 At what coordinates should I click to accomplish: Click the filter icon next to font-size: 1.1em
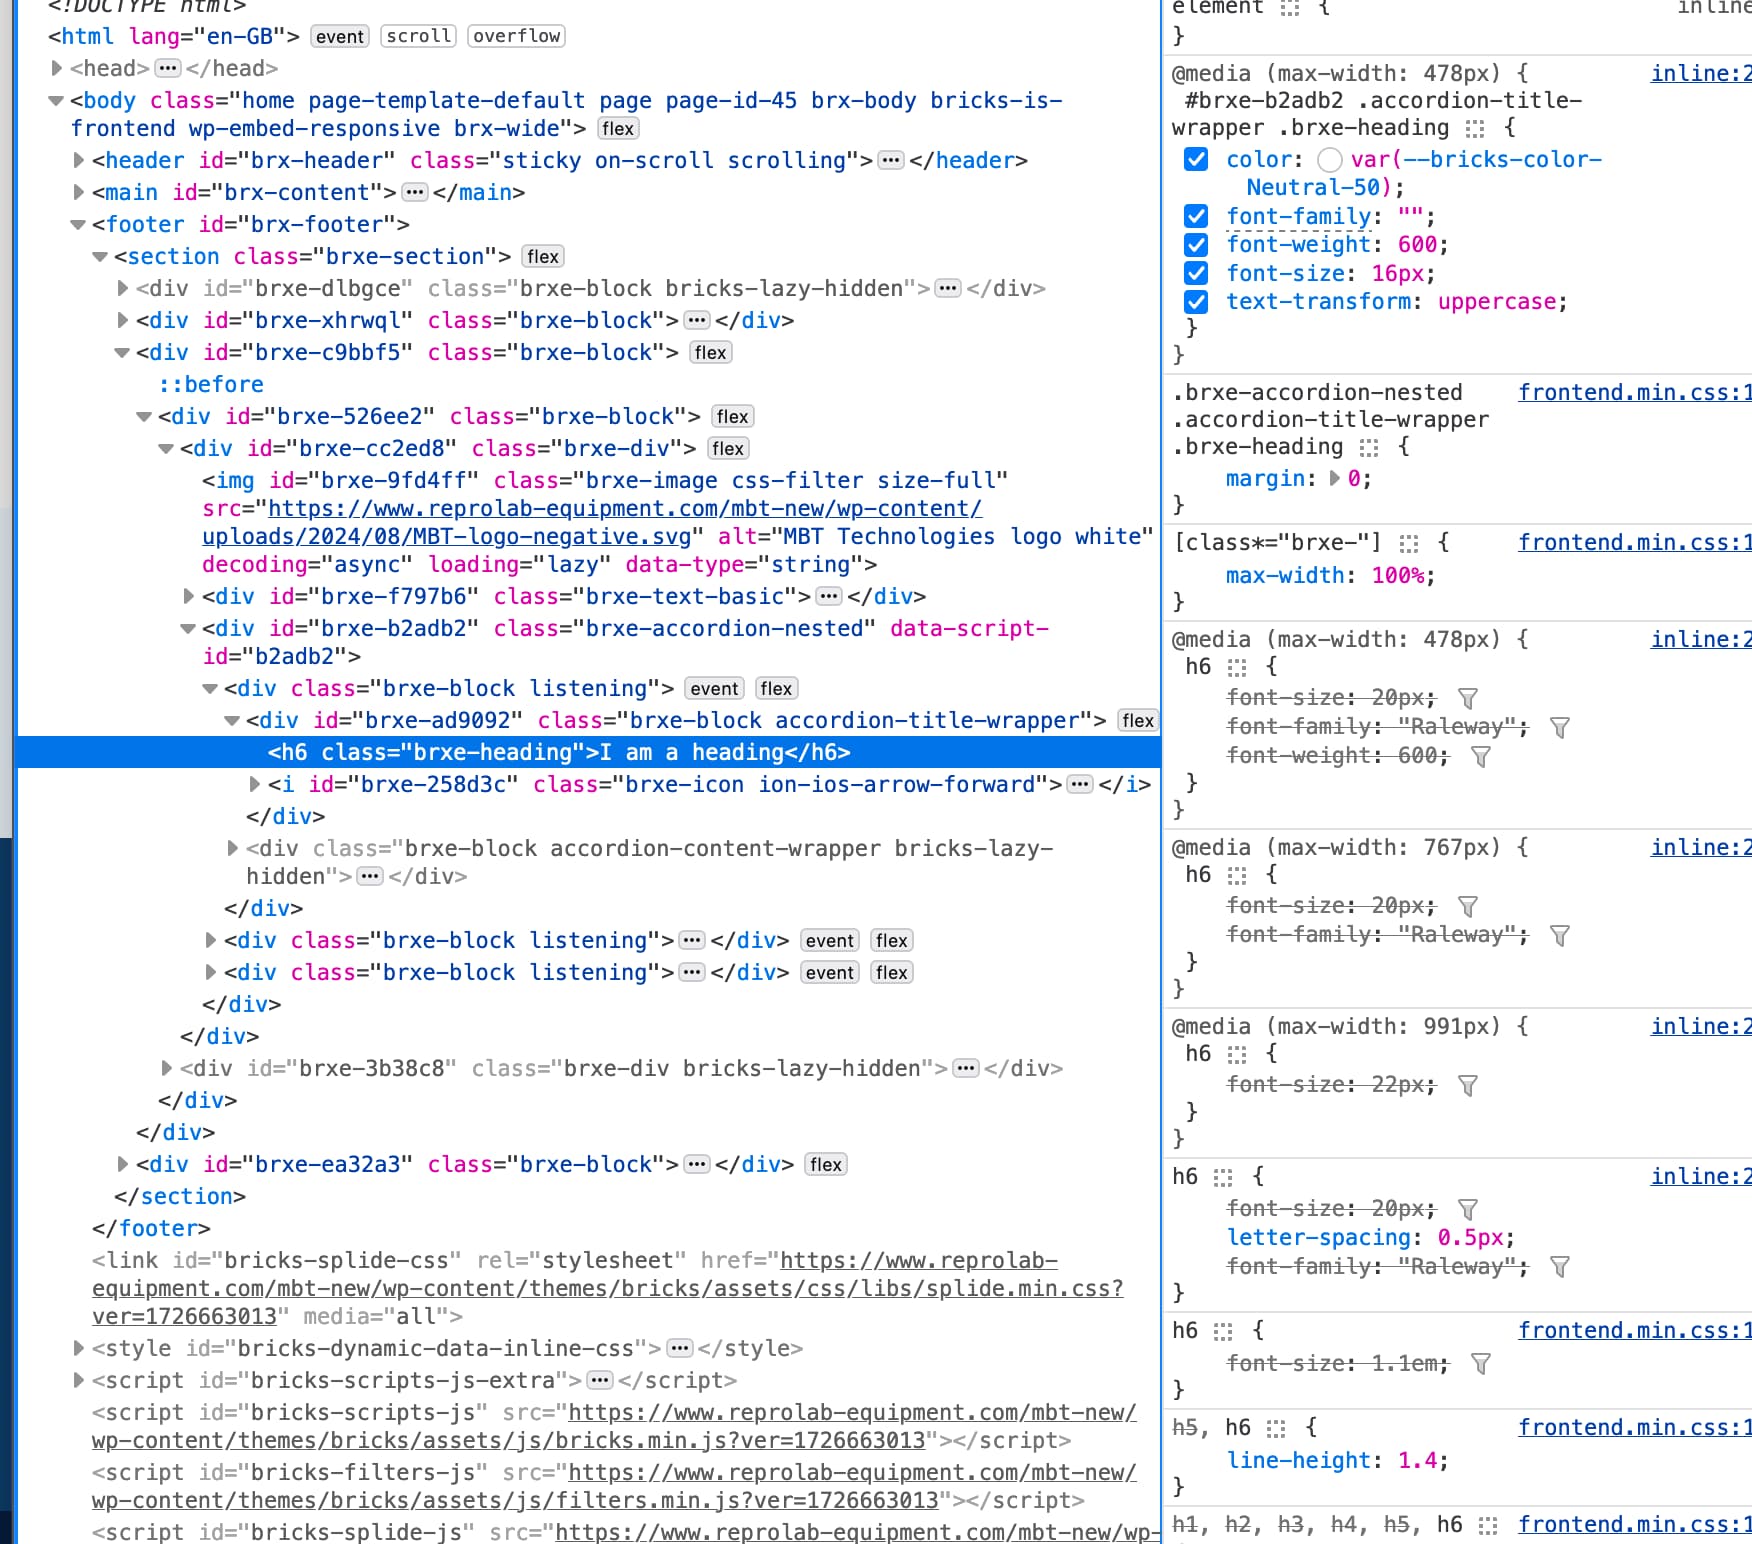[x=1481, y=1364]
